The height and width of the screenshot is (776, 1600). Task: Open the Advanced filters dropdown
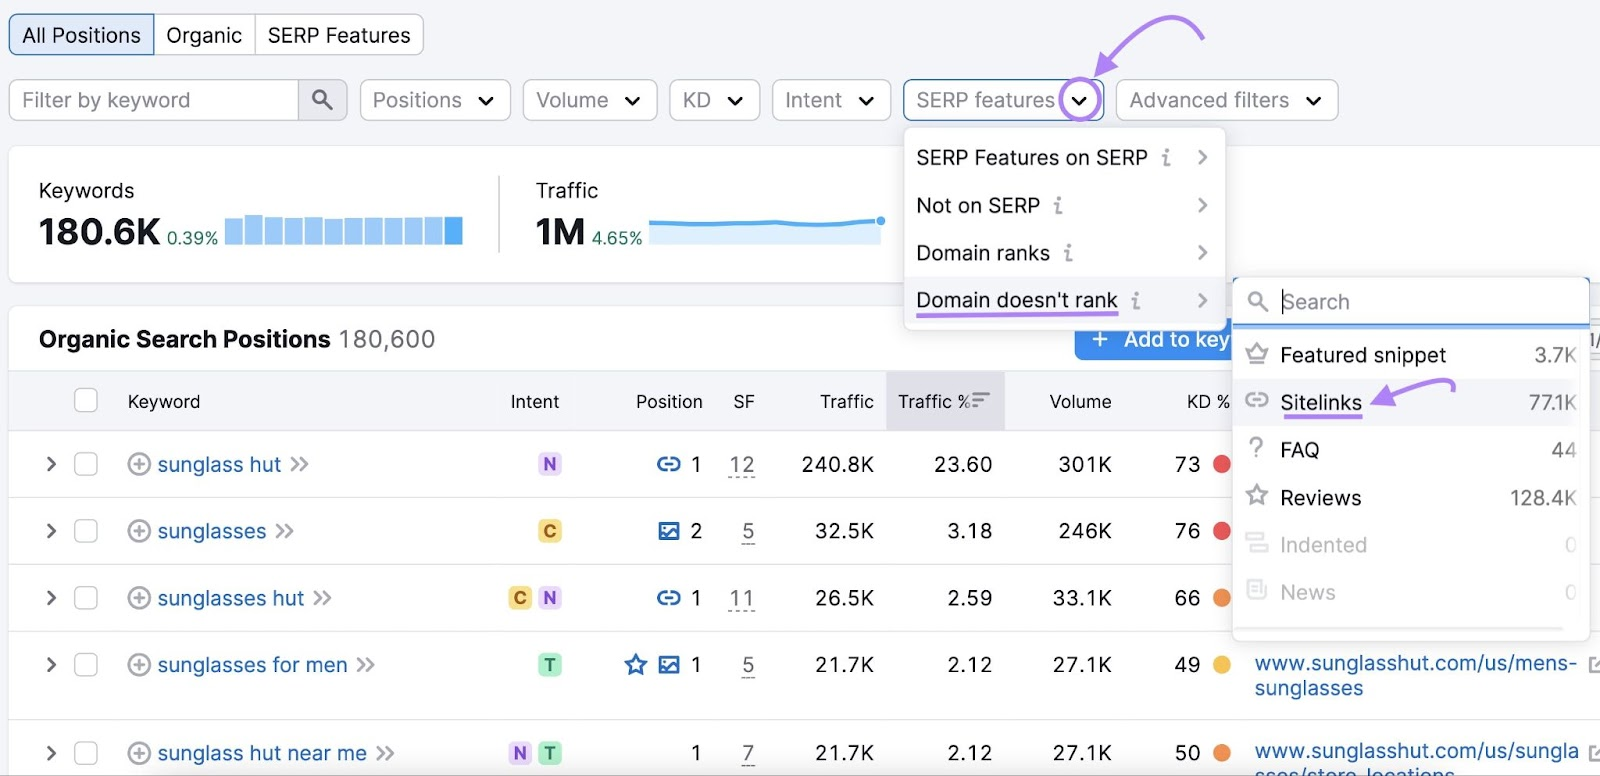click(x=1226, y=100)
